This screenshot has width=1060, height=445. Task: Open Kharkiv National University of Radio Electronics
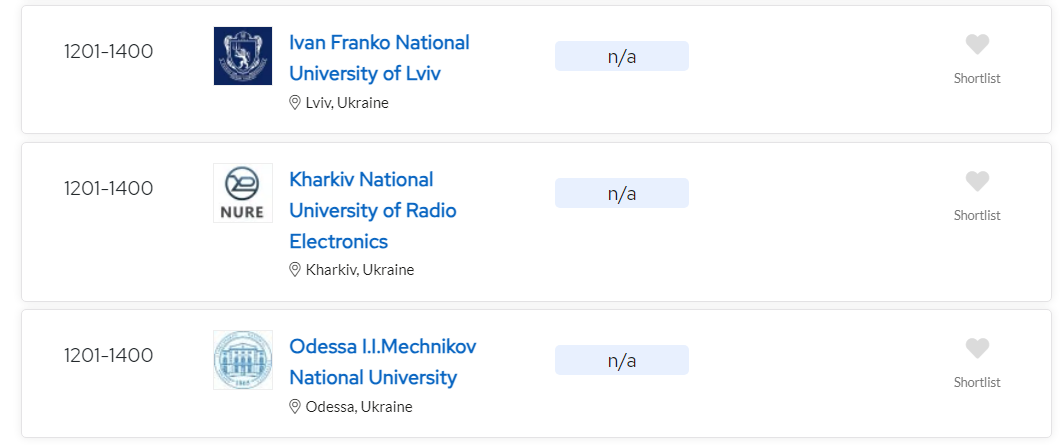(372, 210)
